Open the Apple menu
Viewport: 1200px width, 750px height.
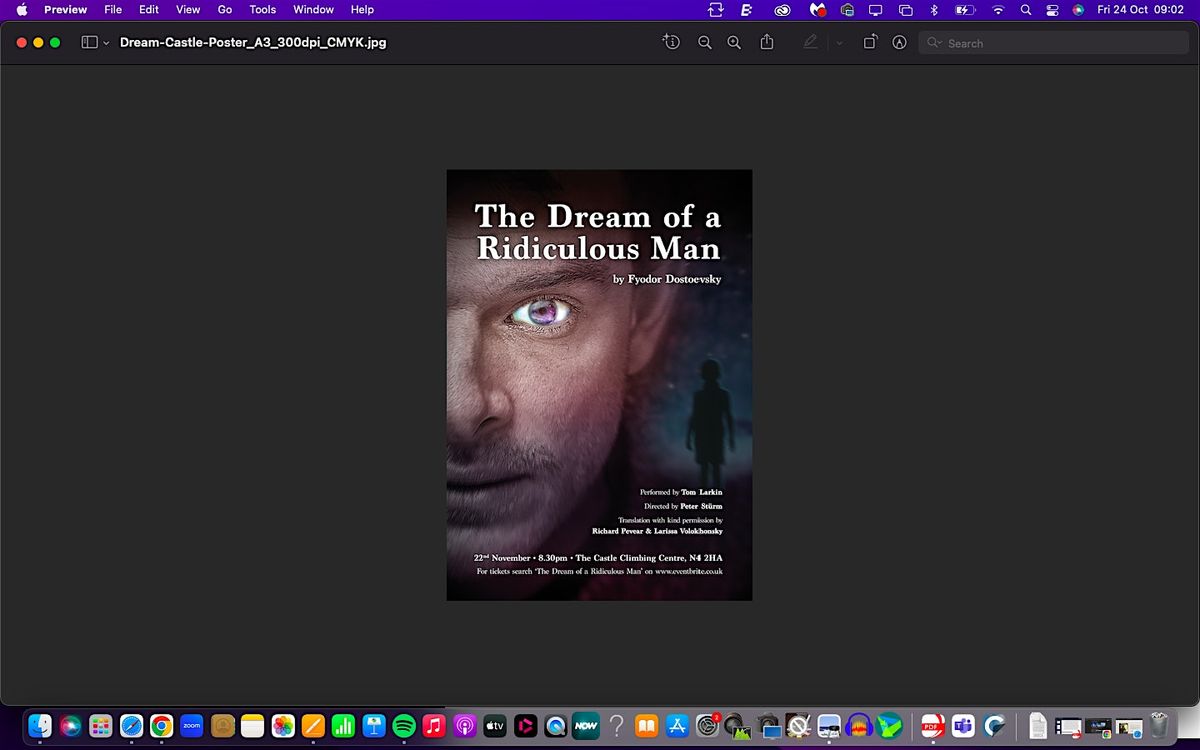pos(21,10)
